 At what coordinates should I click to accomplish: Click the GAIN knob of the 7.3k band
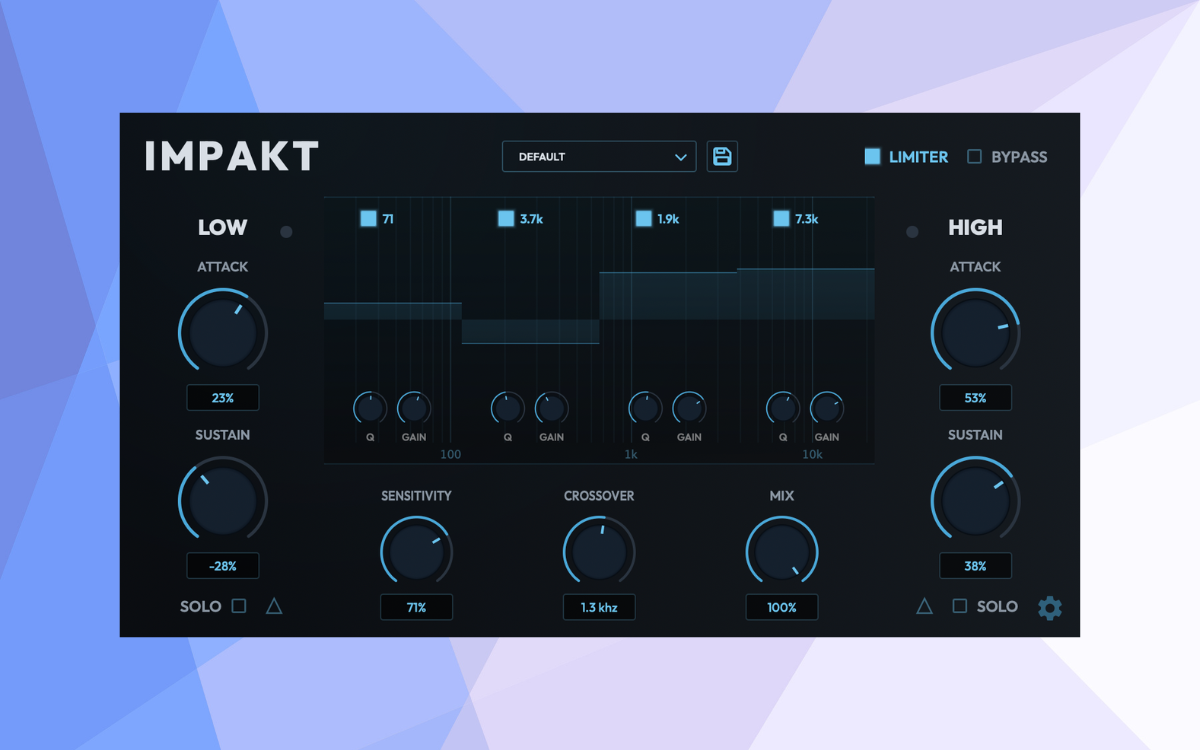pyautogui.click(x=828, y=408)
